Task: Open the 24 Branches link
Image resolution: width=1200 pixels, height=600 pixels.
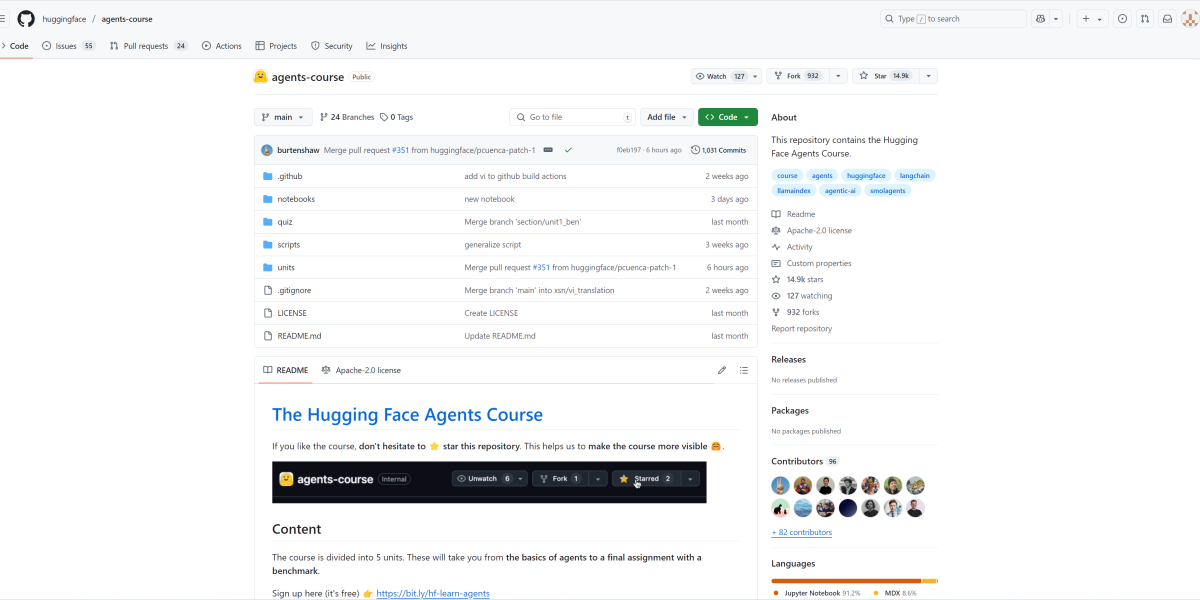Action: (346, 117)
